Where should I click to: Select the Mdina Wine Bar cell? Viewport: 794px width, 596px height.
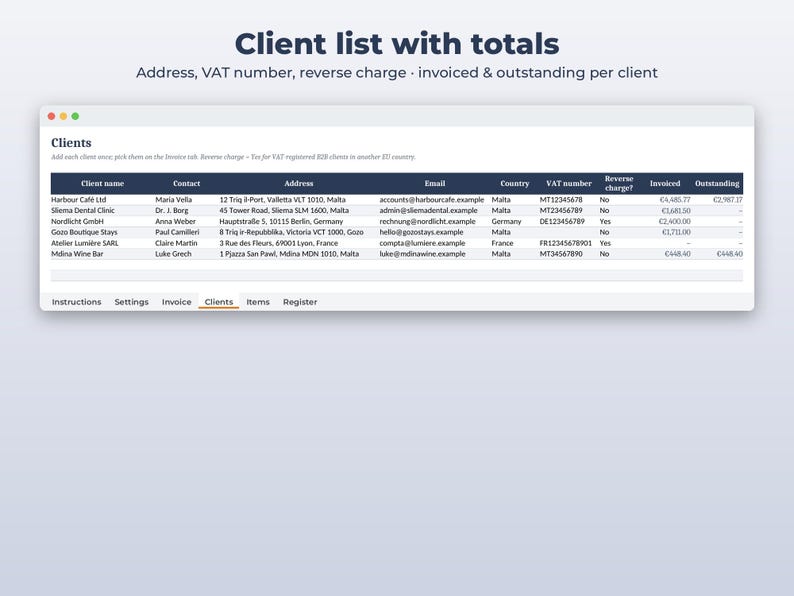tap(77, 254)
